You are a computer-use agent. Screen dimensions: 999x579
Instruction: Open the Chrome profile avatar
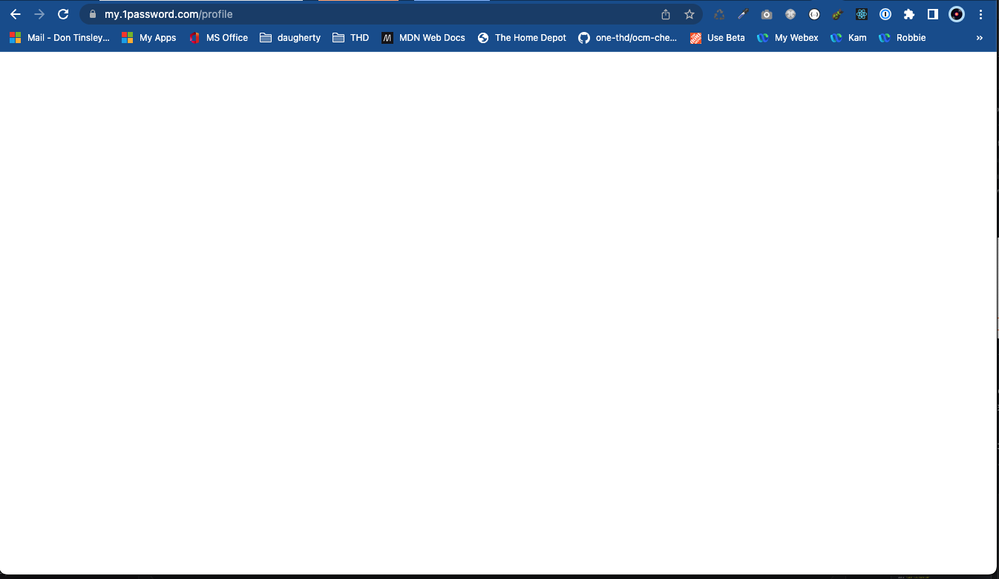coord(957,14)
